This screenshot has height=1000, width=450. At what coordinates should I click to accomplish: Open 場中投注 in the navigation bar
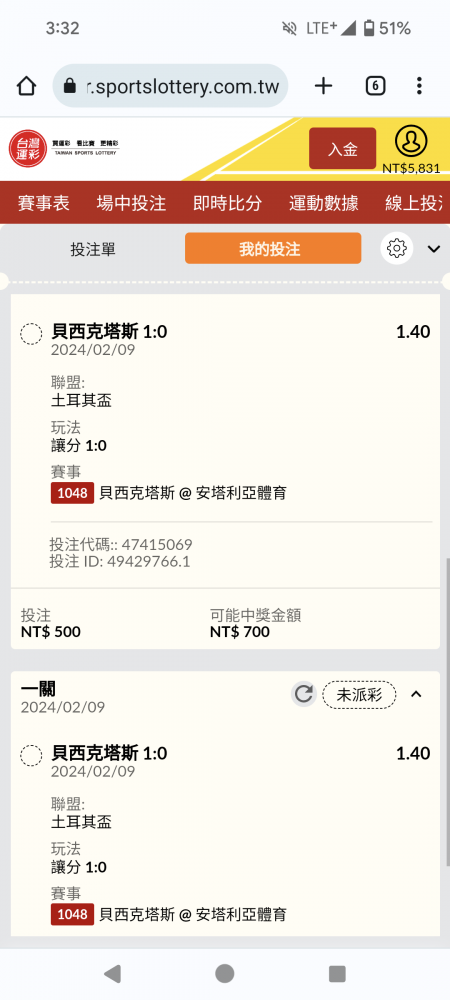click(x=131, y=203)
